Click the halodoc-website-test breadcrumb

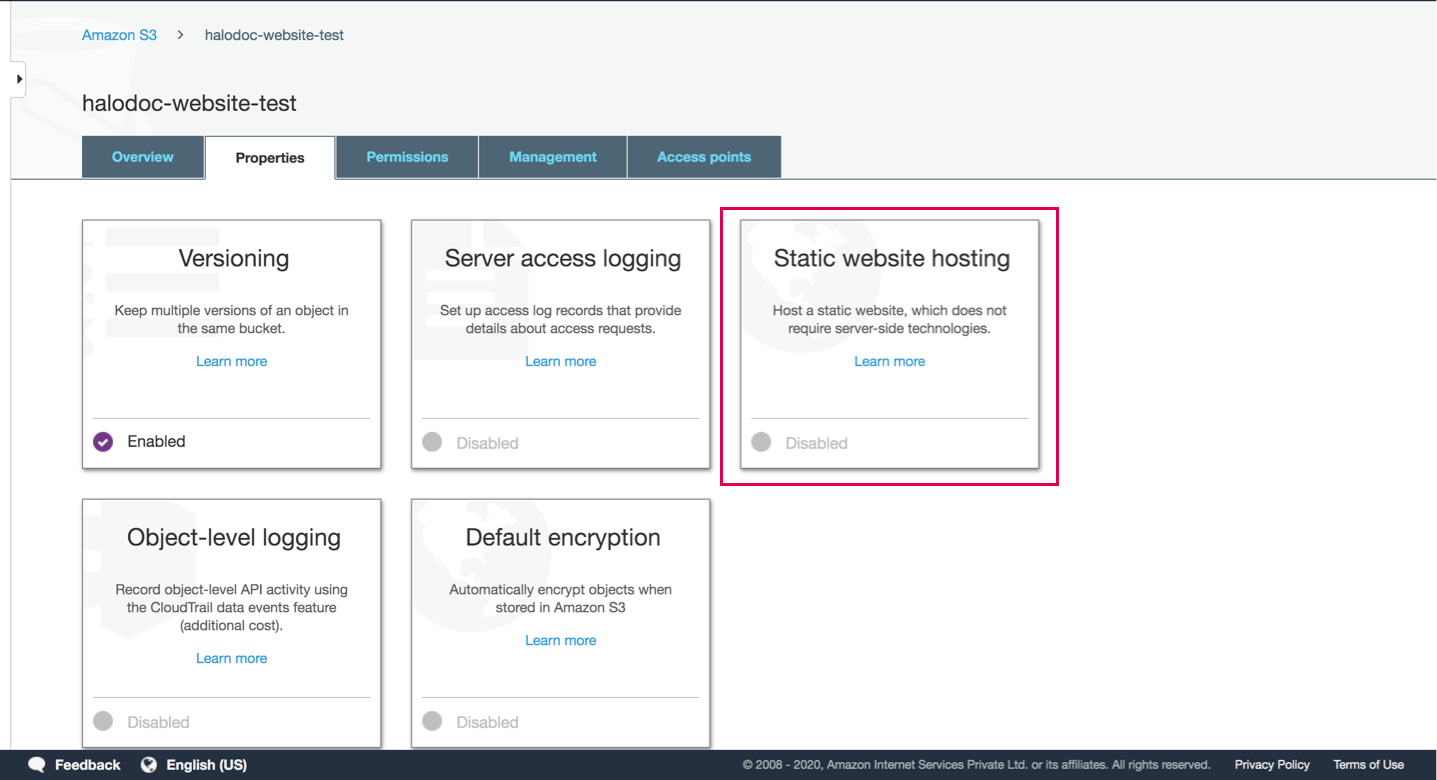click(x=274, y=35)
